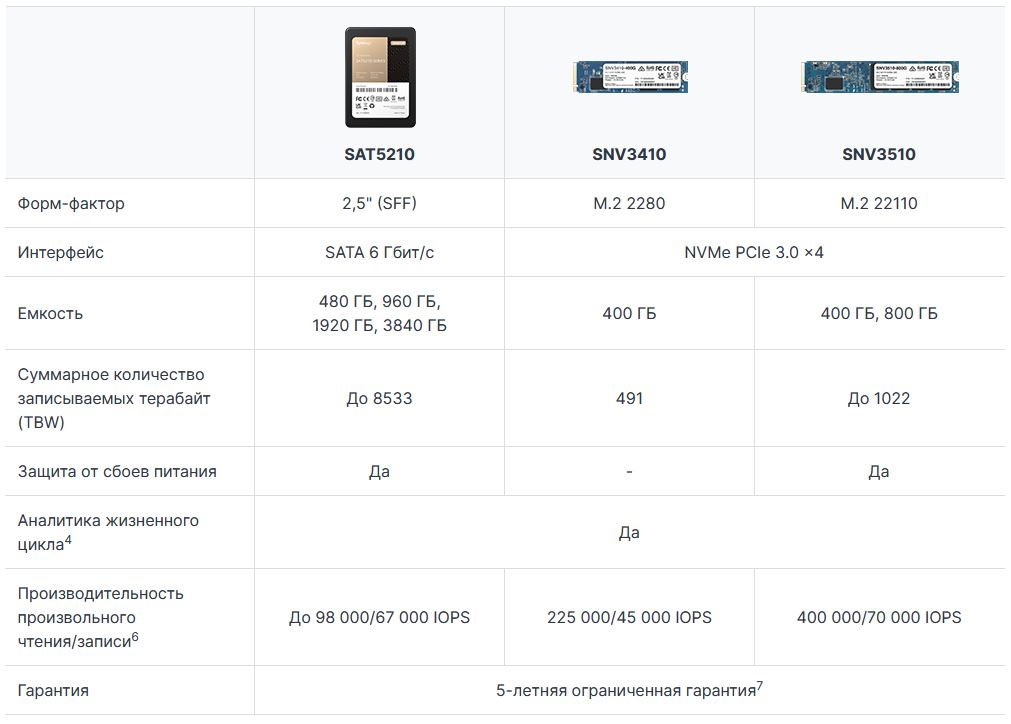Click the dash under SNV3410 power protection
Screen dimensions: 1011x724
click(629, 472)
